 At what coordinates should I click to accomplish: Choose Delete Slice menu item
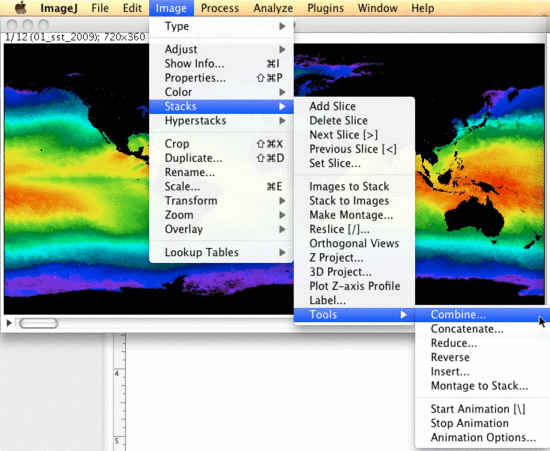click(x=354, y=121)
